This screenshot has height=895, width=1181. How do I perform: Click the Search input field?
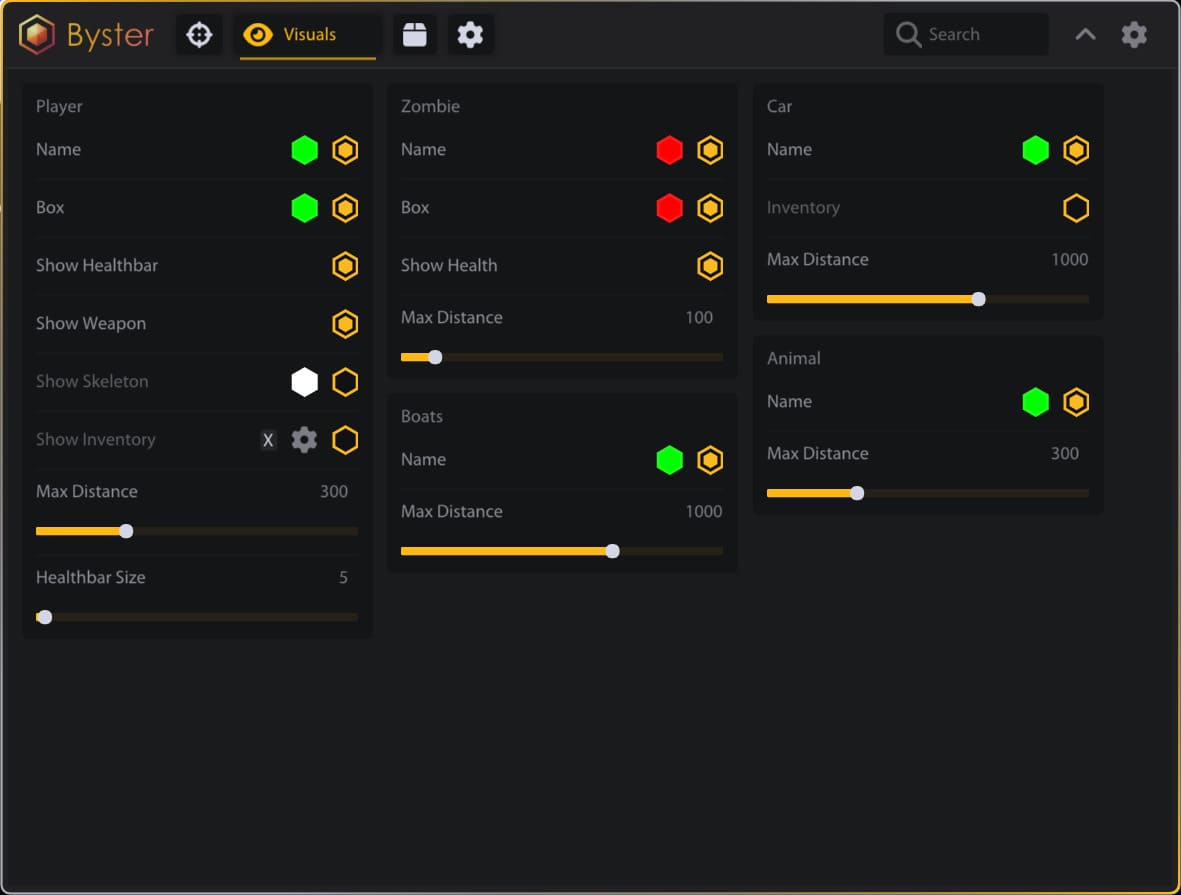click(982, 35)
